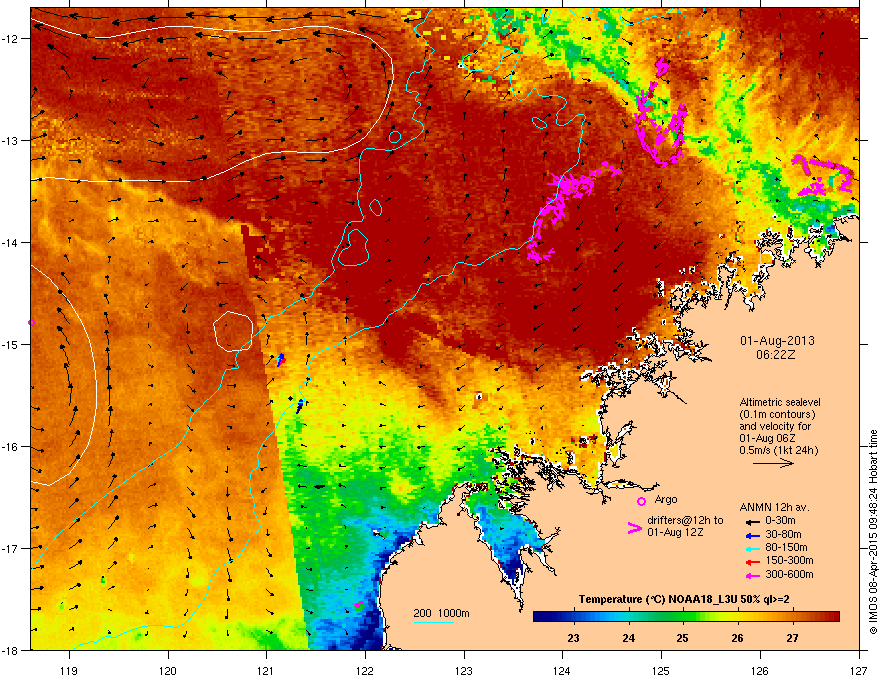The image size is (880, 680).
Task: Click the "30-80m" depth label
Action: 783,535
